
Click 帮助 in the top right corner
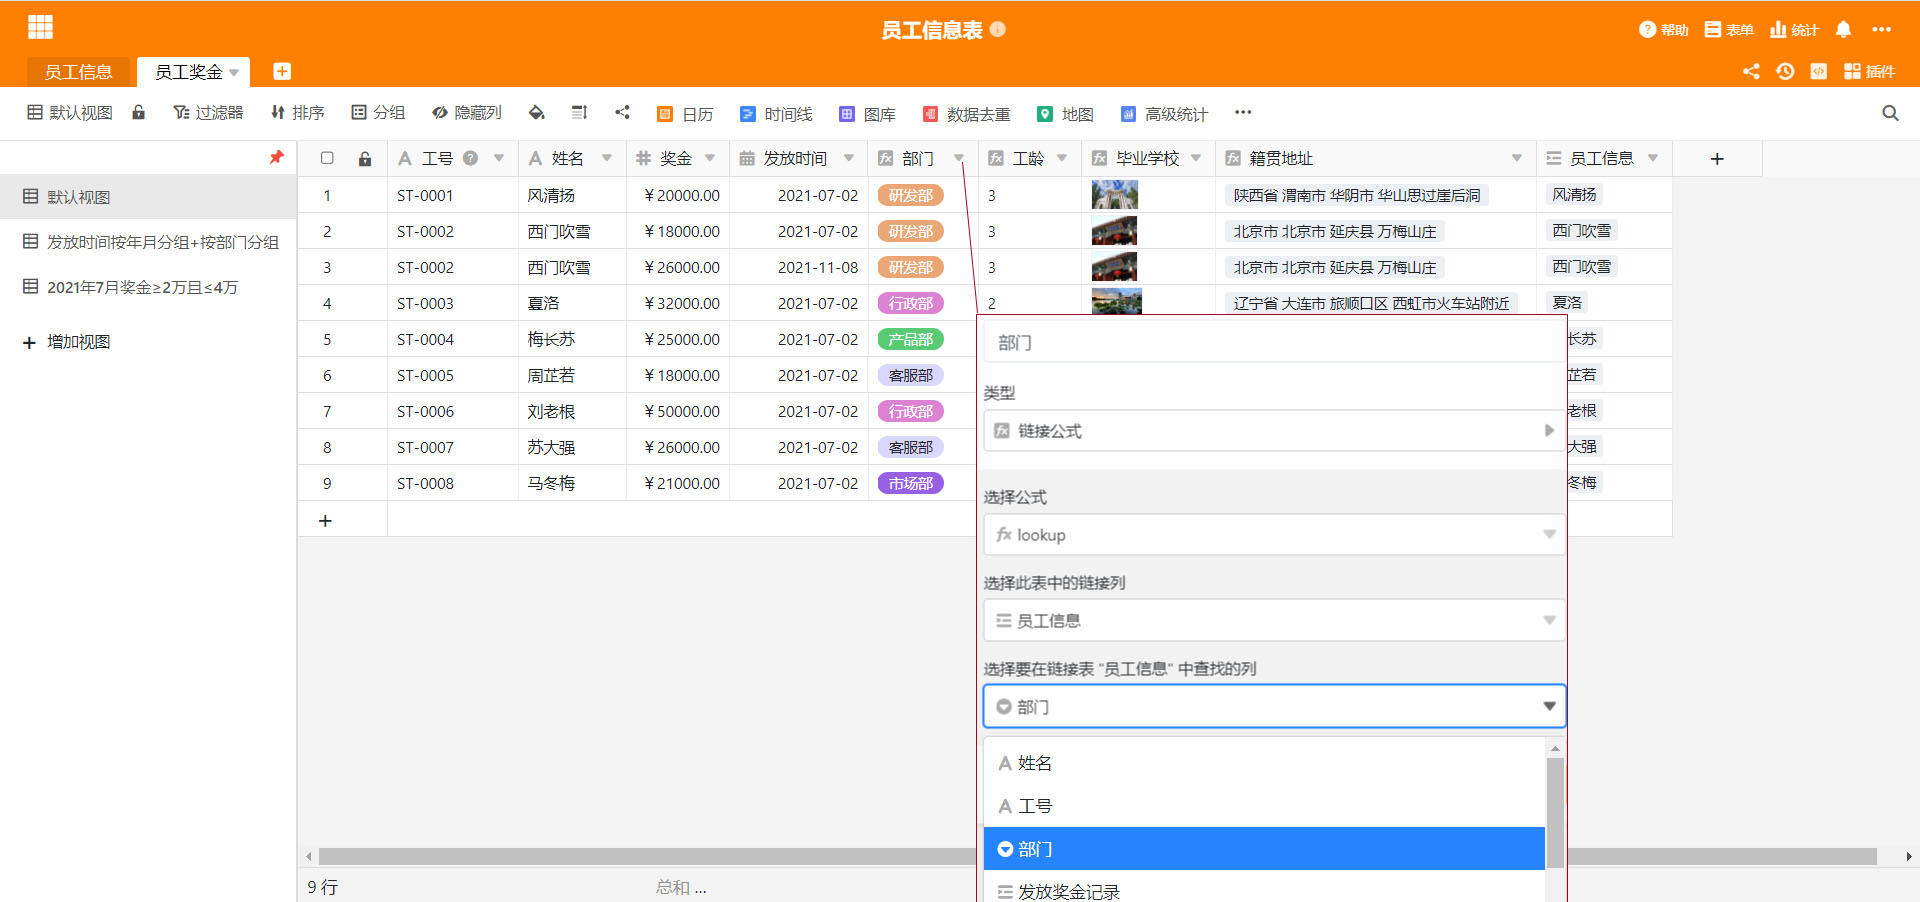(x=1663, y=29)
